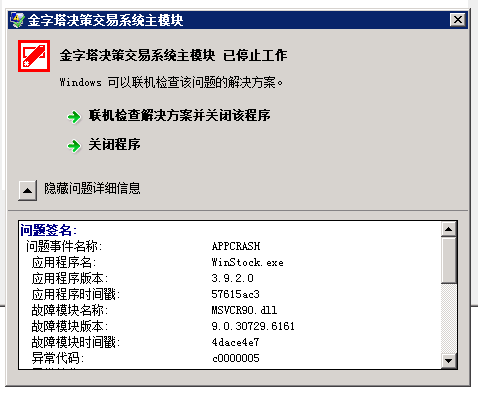Click the 应用程序时间戳: label
The height and width of the screenshot is (395, 478).
[76, 295]
